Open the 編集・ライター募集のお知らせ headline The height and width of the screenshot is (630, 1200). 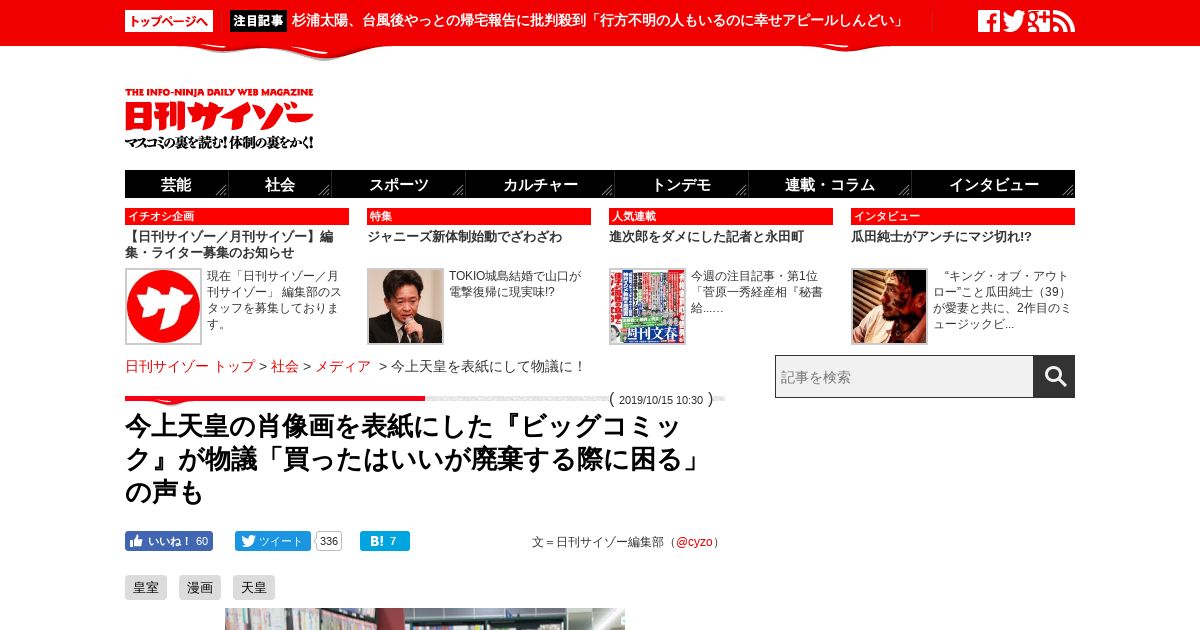[229, 245]
